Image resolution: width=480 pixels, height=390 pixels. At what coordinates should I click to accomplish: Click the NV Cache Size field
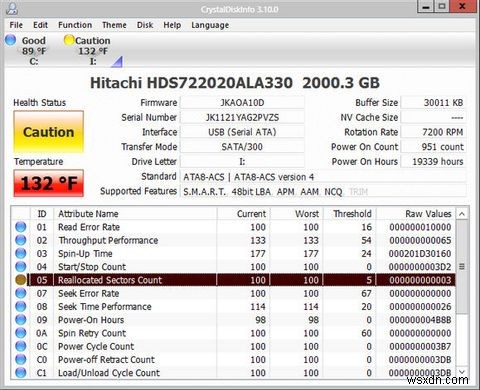(433, 117)
